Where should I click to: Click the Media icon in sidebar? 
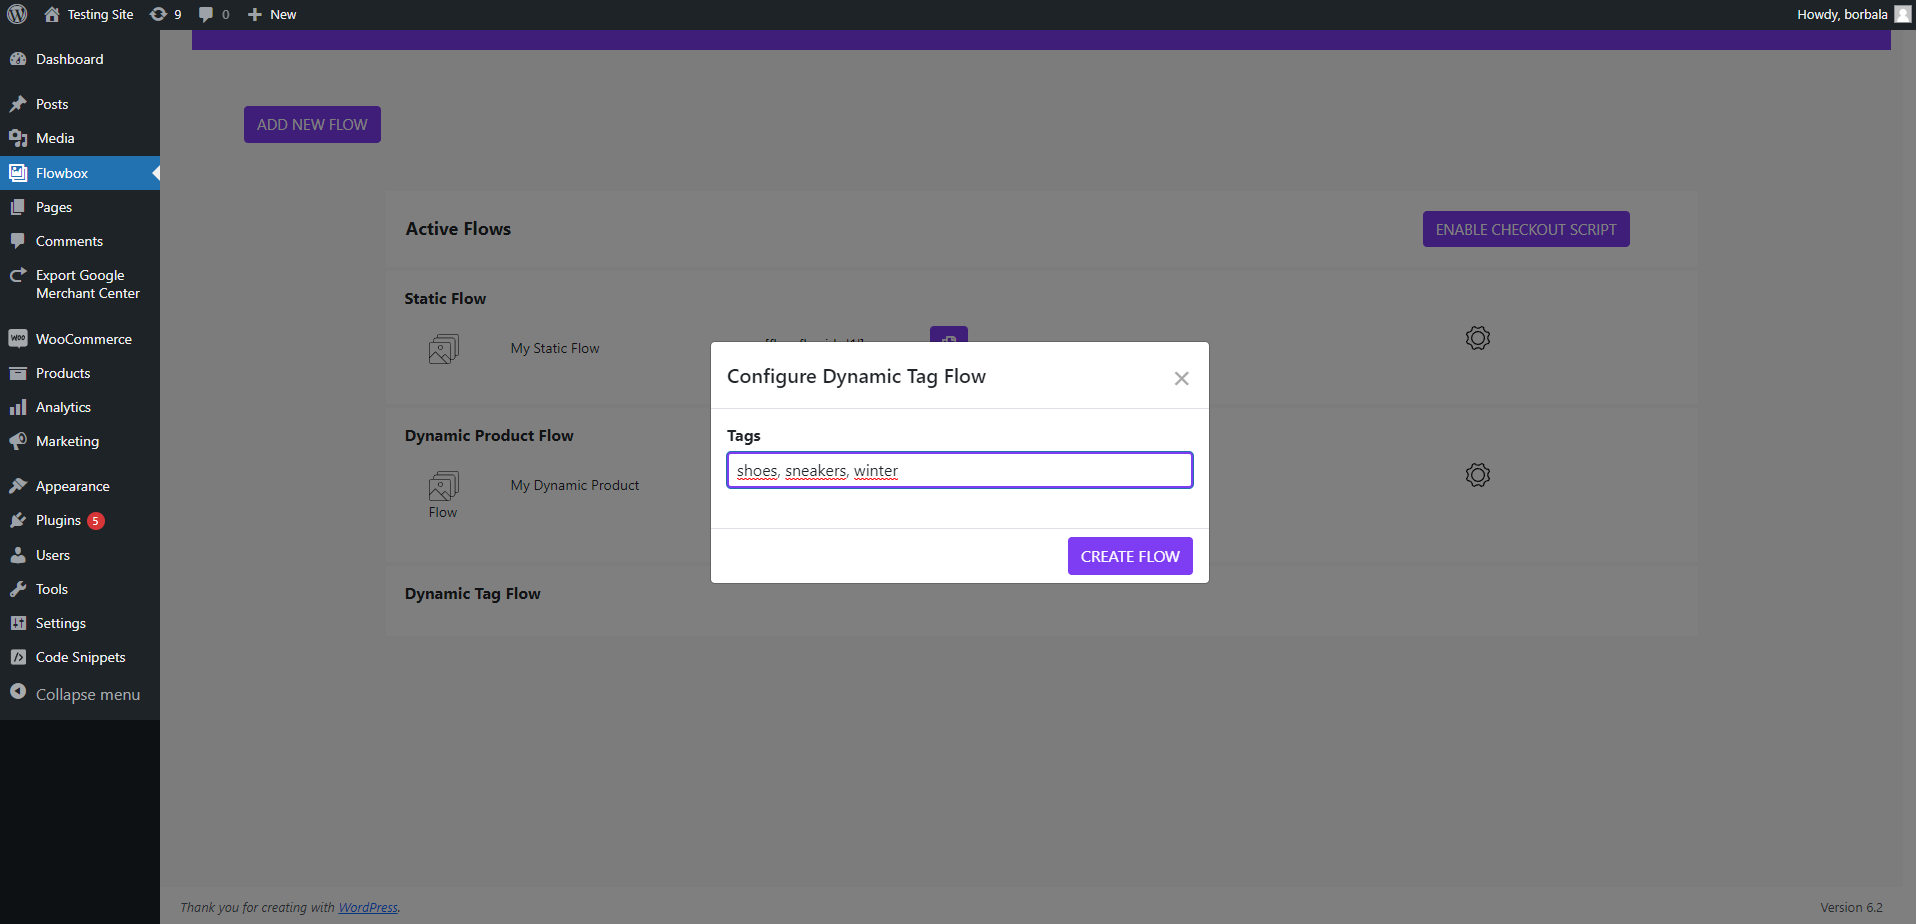(x=18, y=138)
